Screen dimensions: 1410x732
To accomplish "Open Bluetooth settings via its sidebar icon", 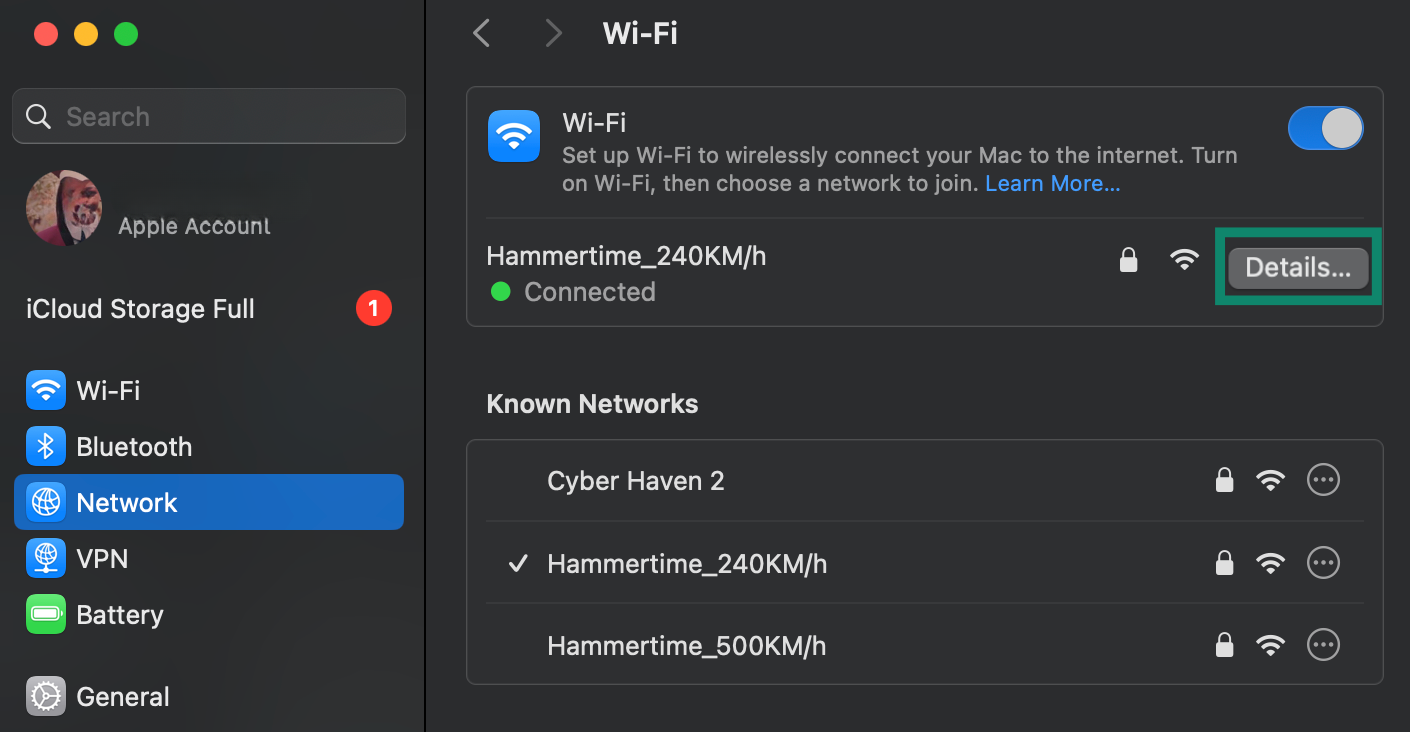I will [45, 446].
